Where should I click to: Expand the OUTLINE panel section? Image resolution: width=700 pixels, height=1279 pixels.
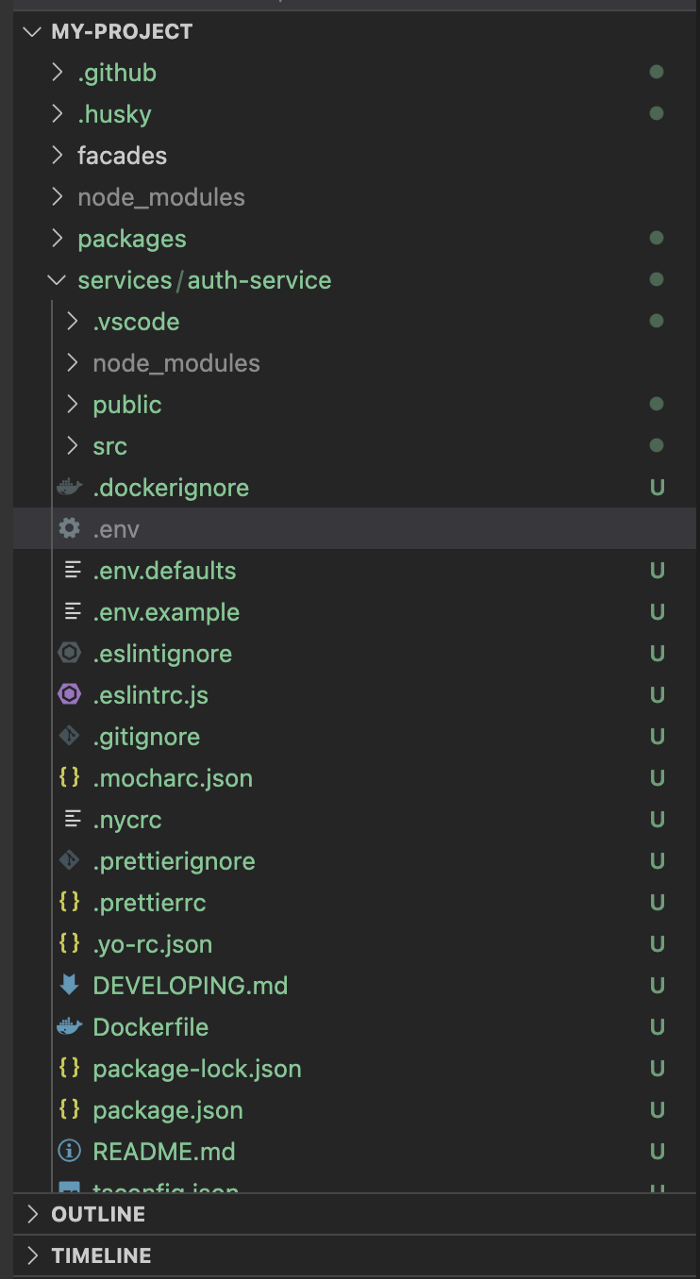33,1214
